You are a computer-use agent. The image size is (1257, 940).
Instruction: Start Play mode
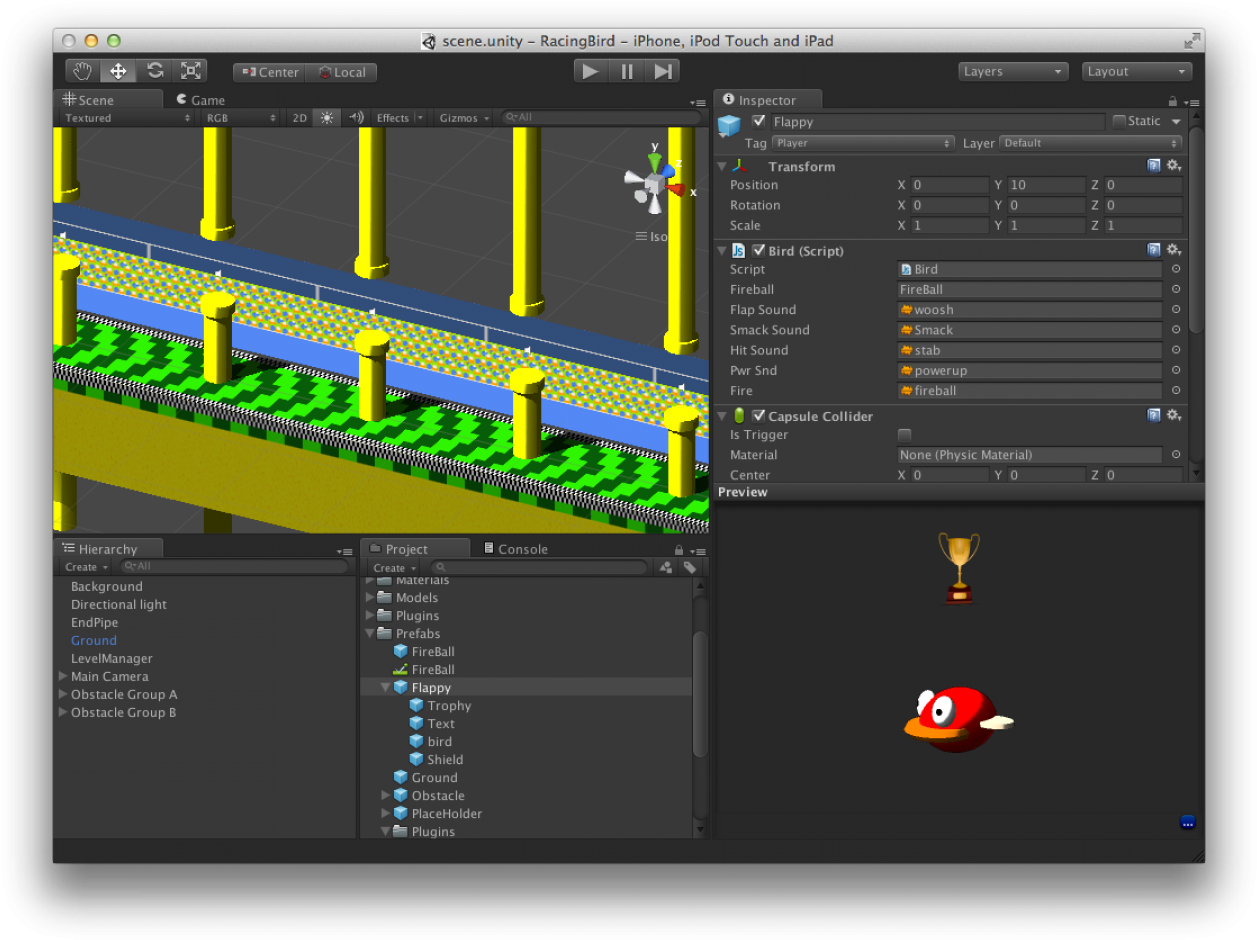(x=591, y=71)
